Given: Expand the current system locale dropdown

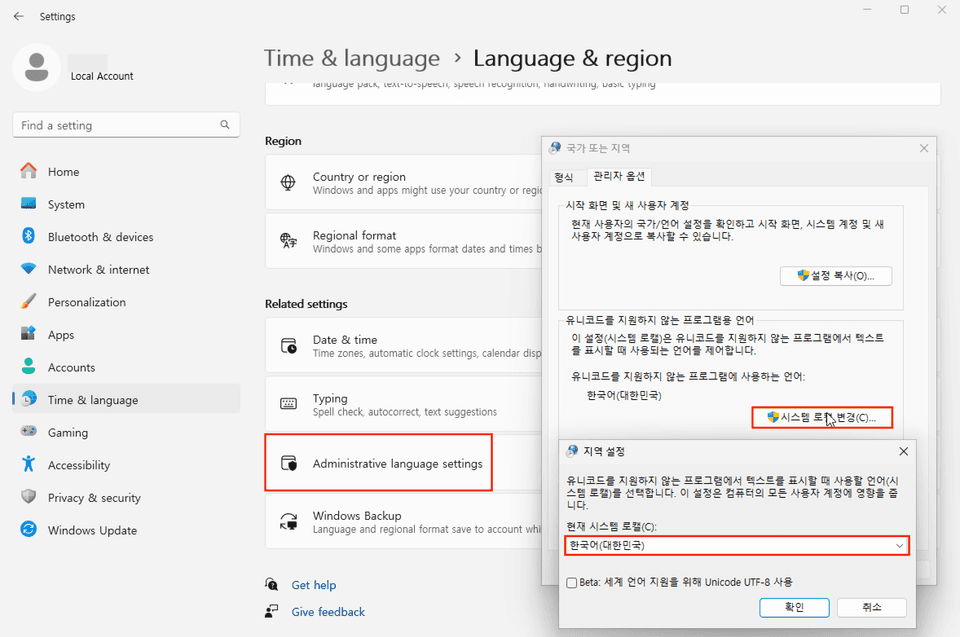Looking at the screenshot, I should point(899,546).
